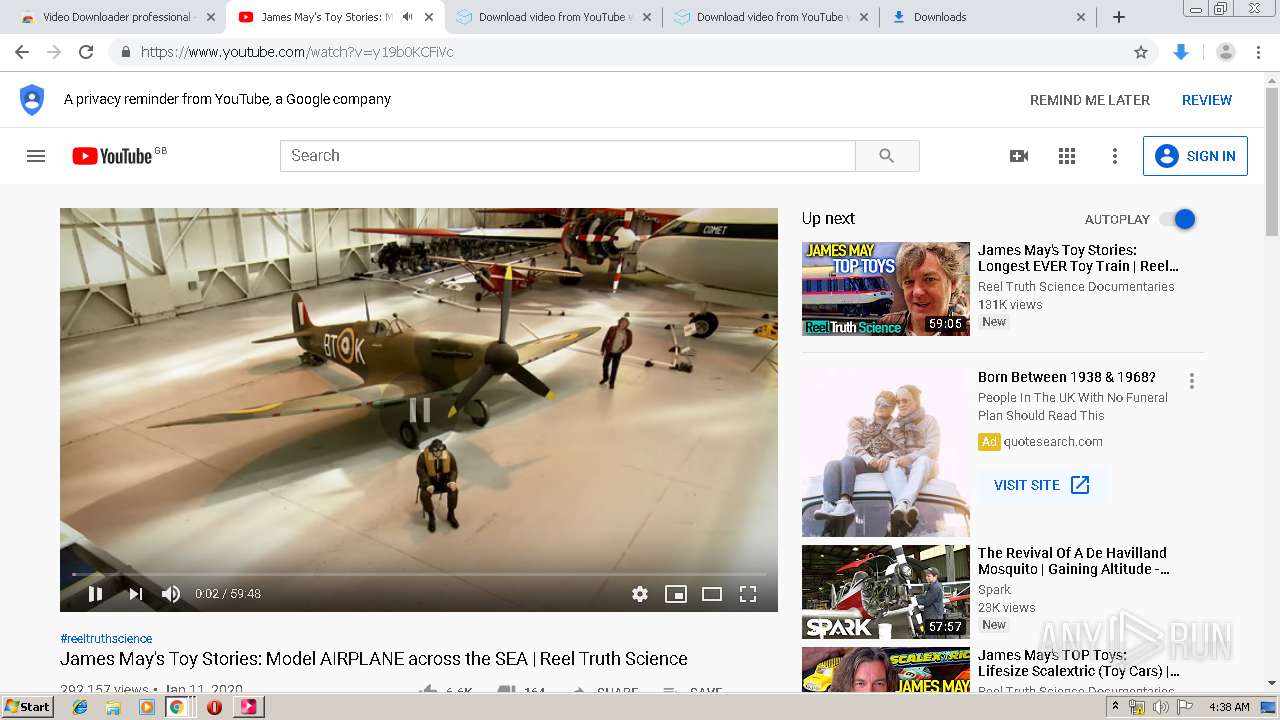Screen dimensions: 1280x720
Task: Open the quotesearch.com ad link
Action: tap(1053, 442)
